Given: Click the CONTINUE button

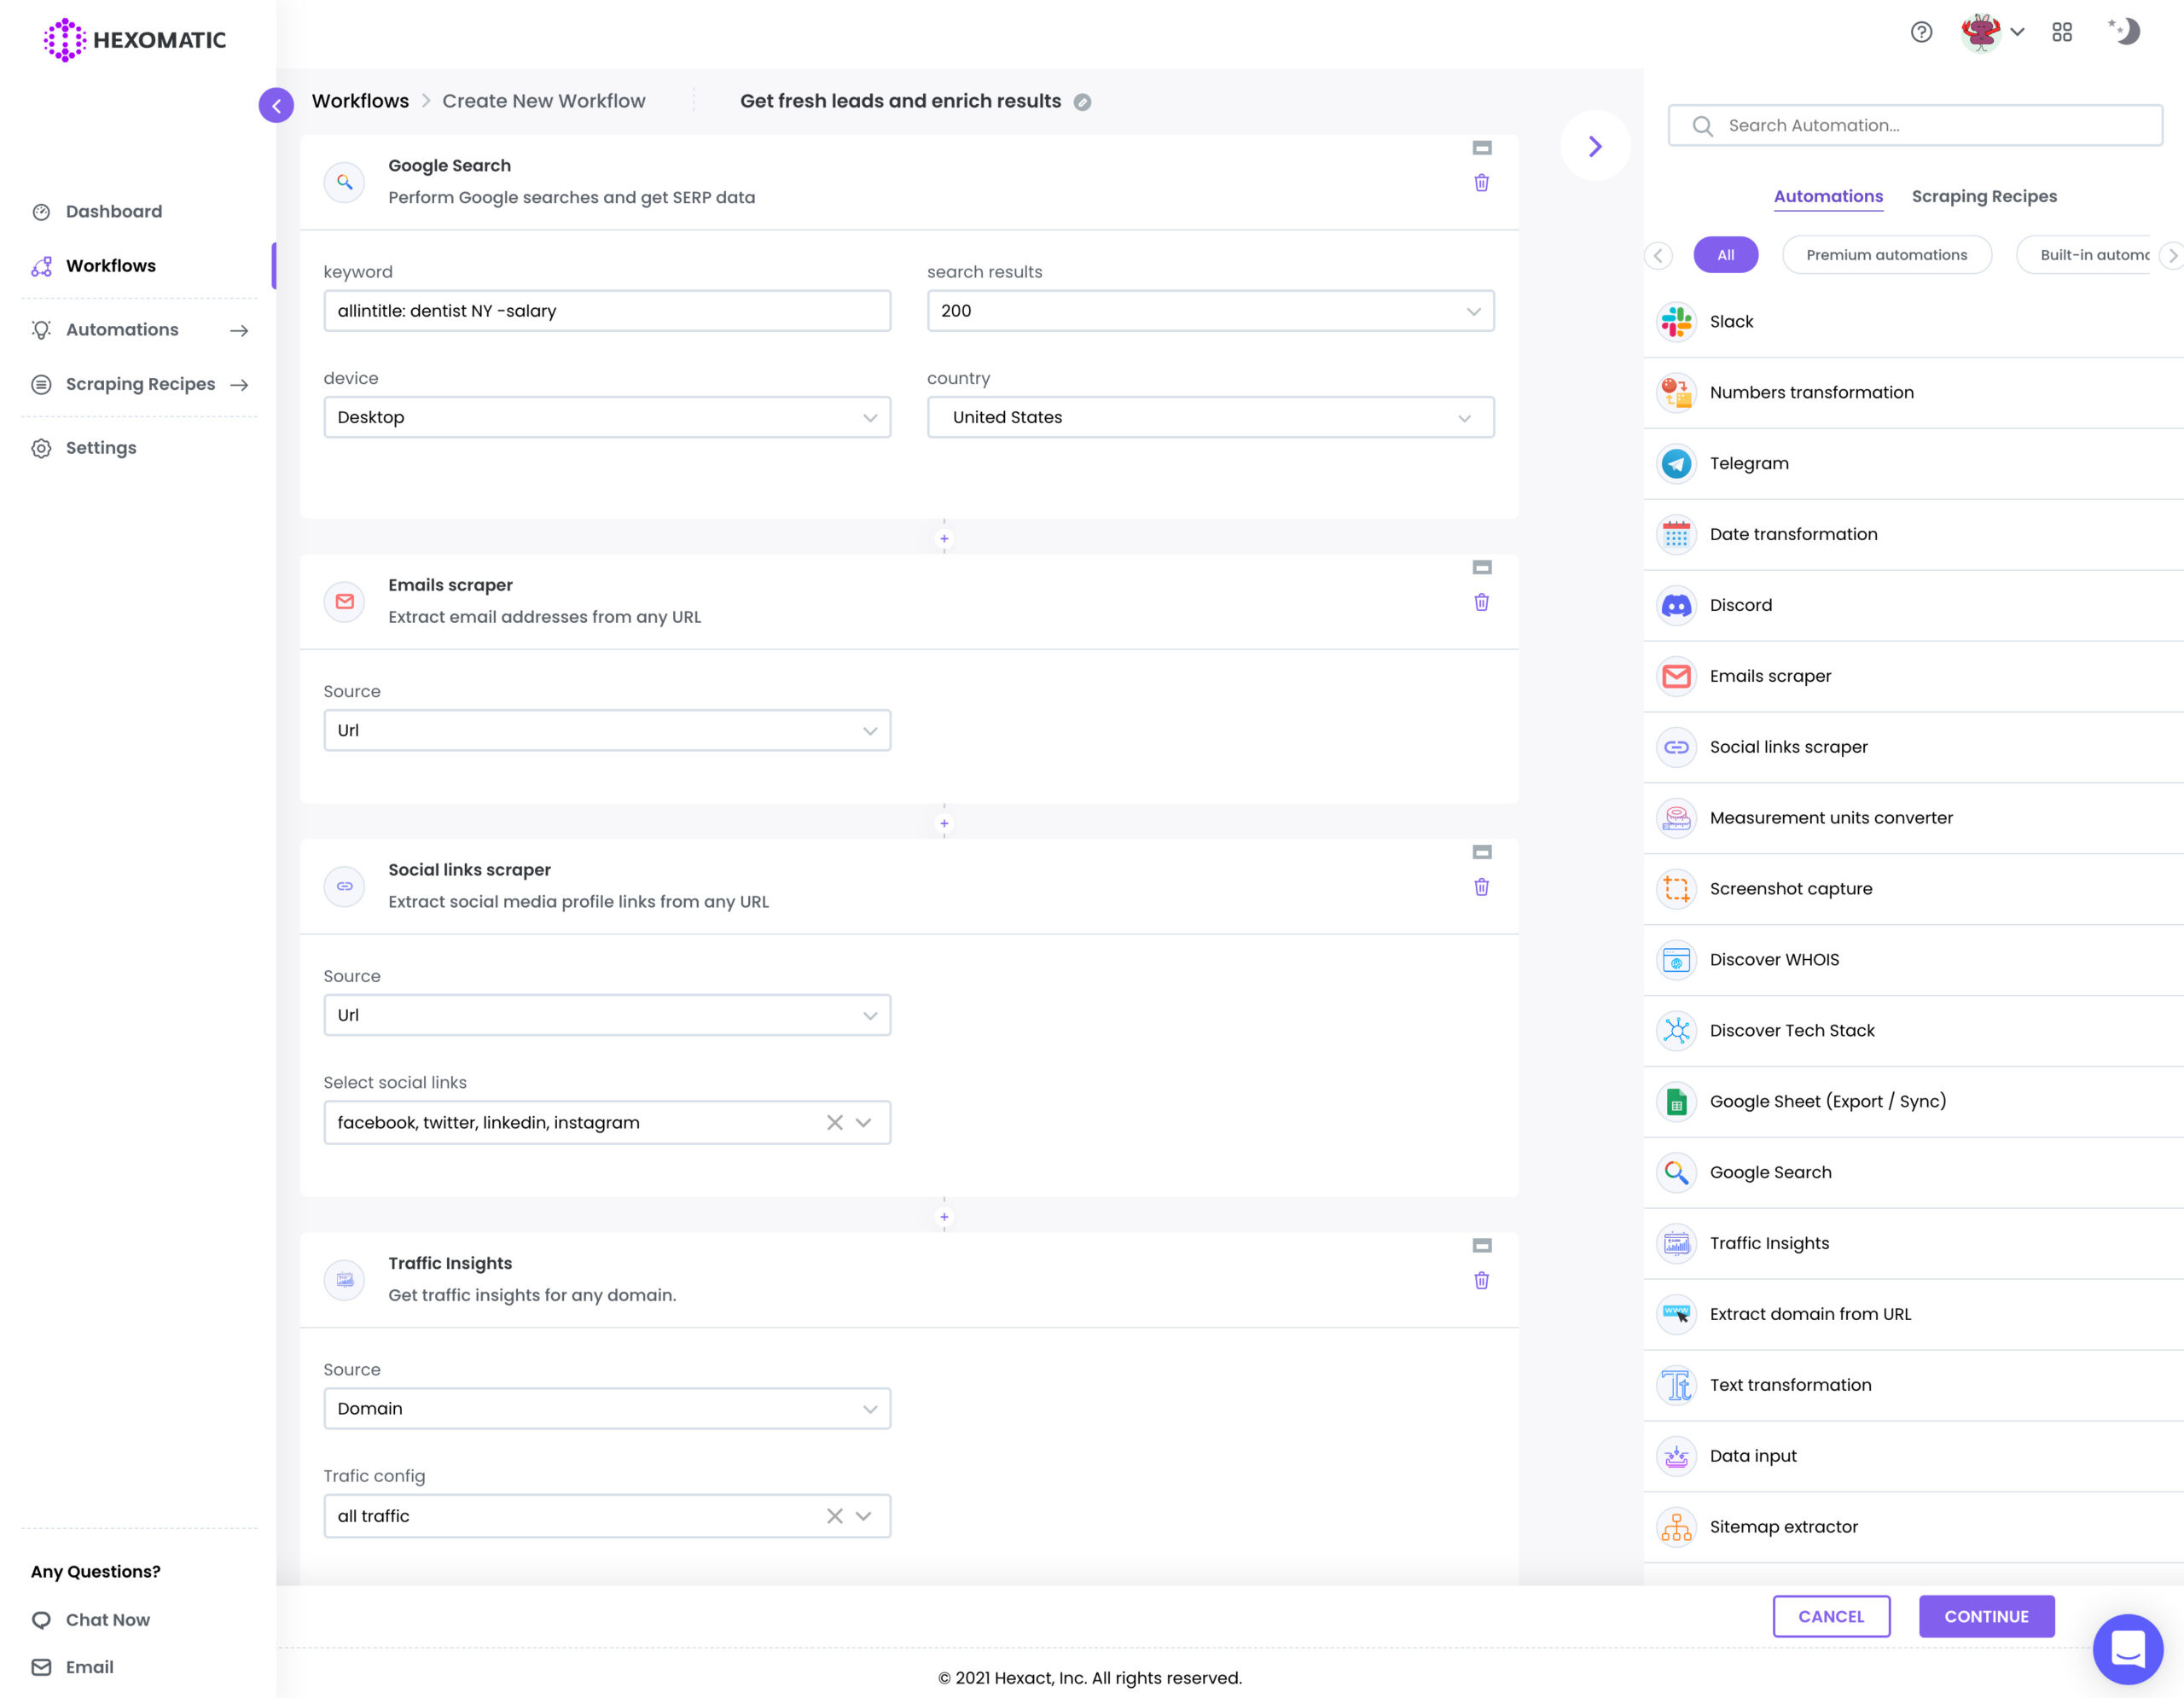Looking at the screenshot, I should [x=1986, y=1616].
